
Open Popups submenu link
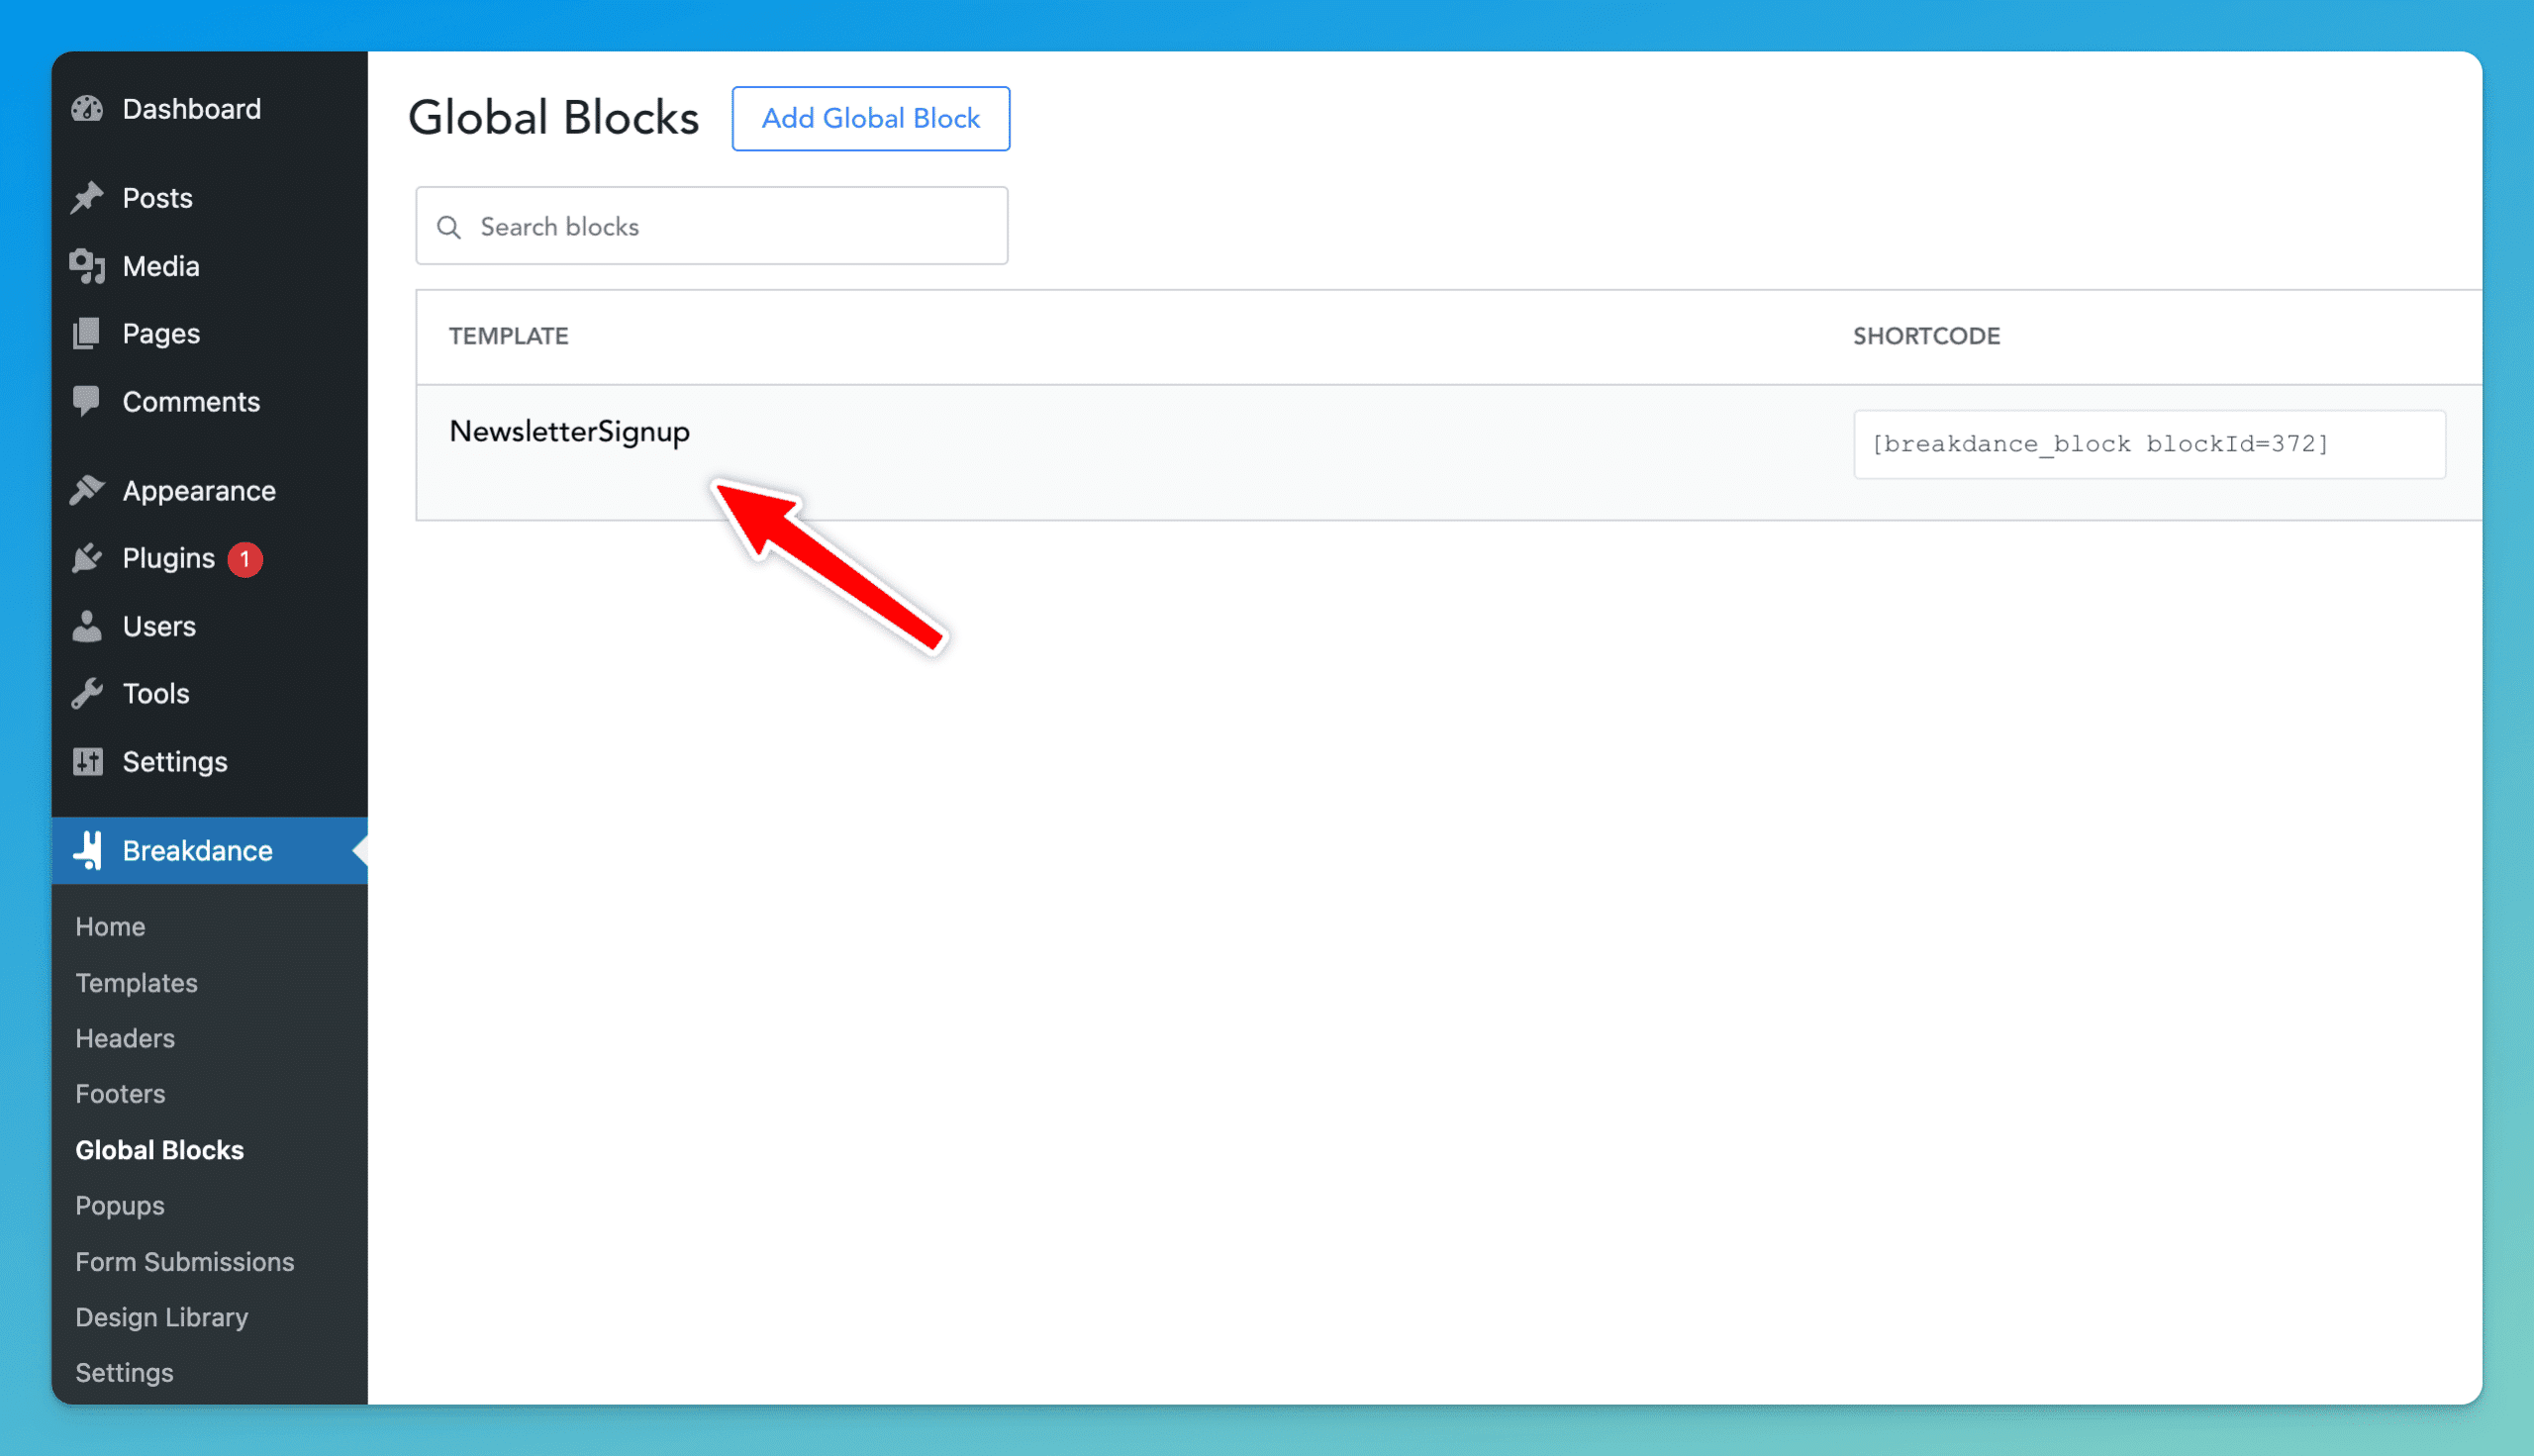[119, 1205]
